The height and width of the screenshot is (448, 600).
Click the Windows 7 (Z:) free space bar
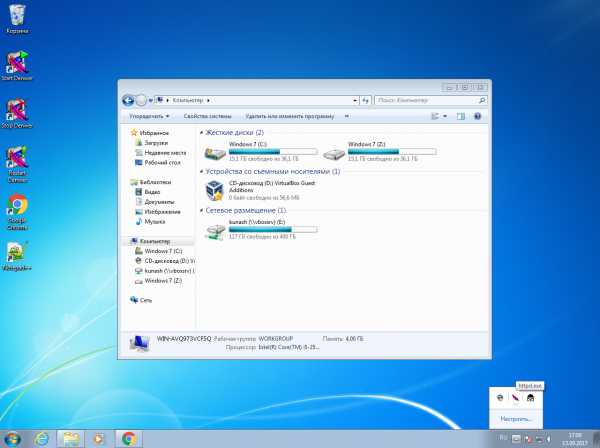(392, 152)
